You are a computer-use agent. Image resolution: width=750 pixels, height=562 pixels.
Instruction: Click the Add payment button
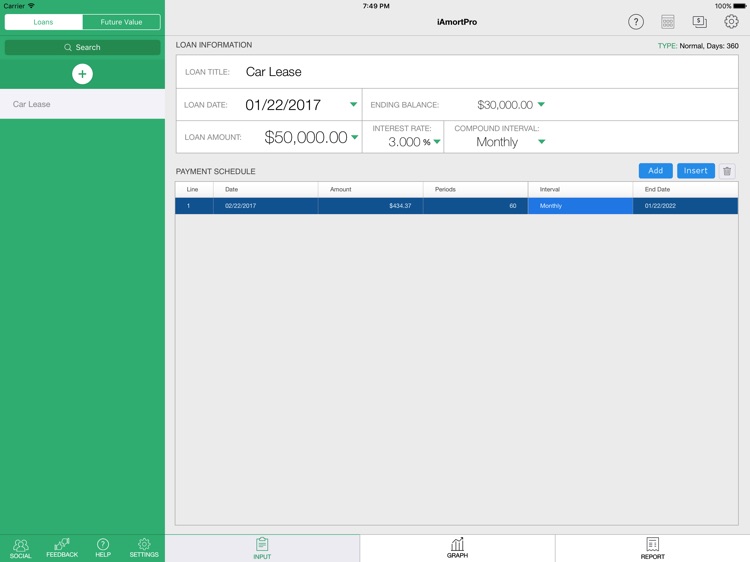pos(655,171)
